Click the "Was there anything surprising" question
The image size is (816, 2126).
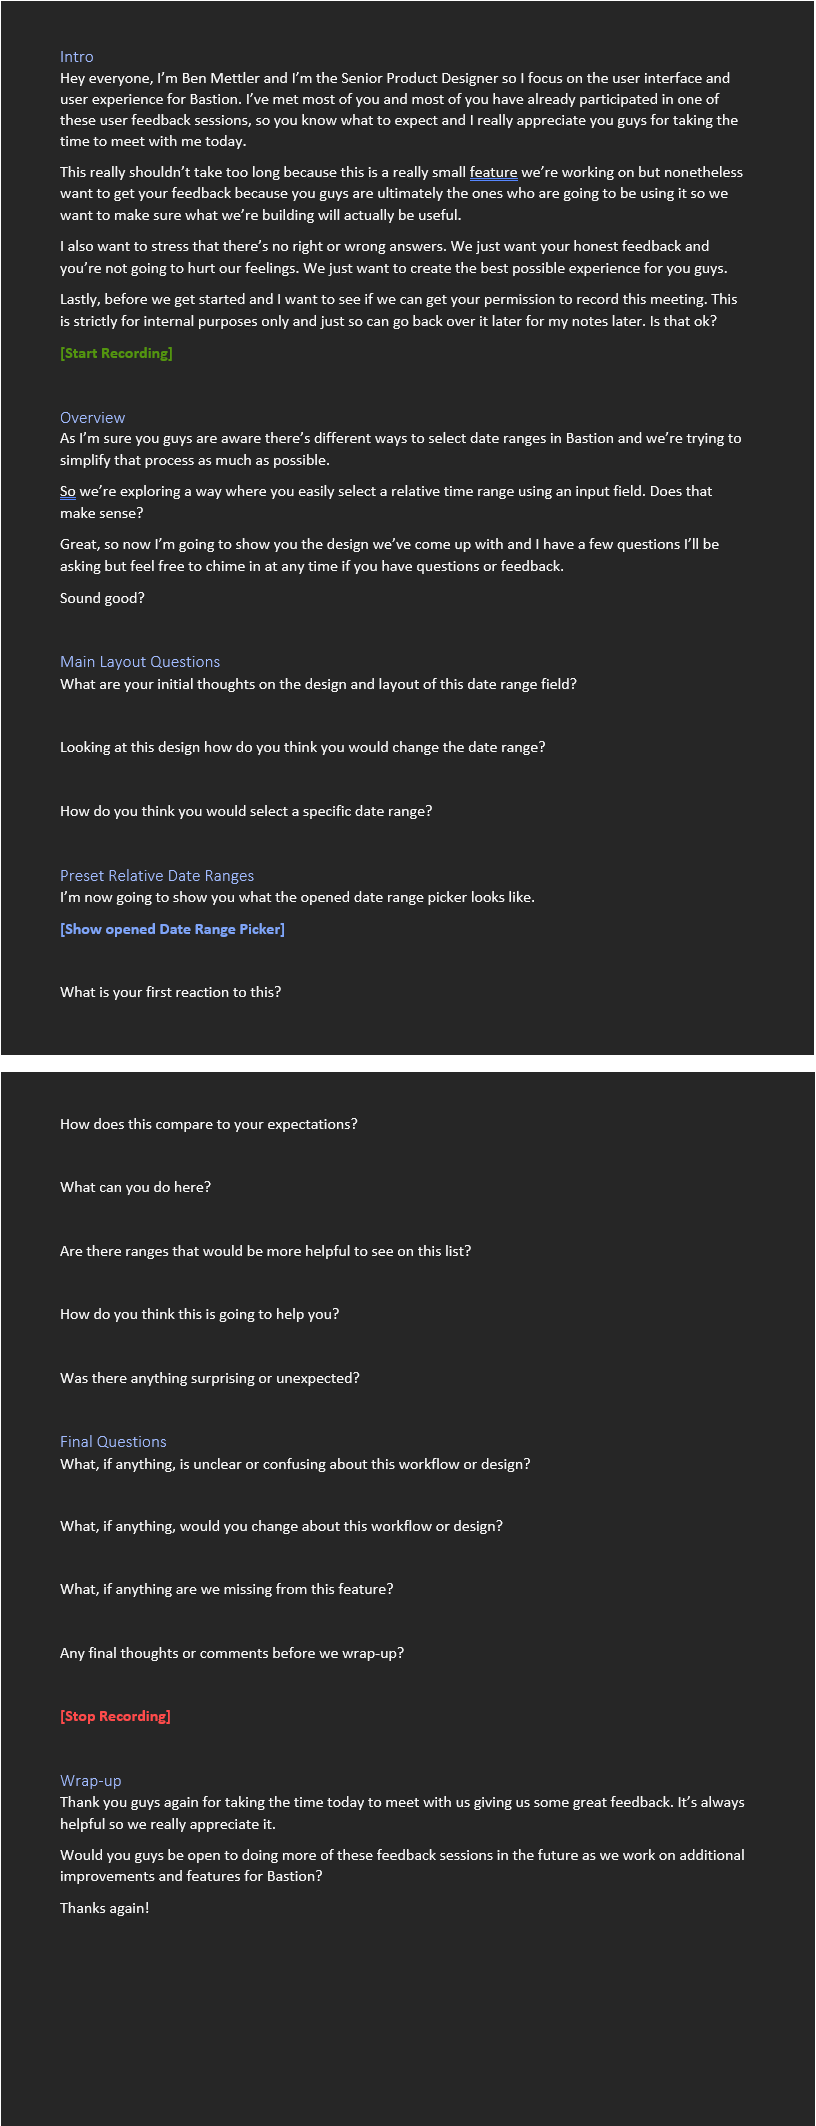(x=210, y=1378)
